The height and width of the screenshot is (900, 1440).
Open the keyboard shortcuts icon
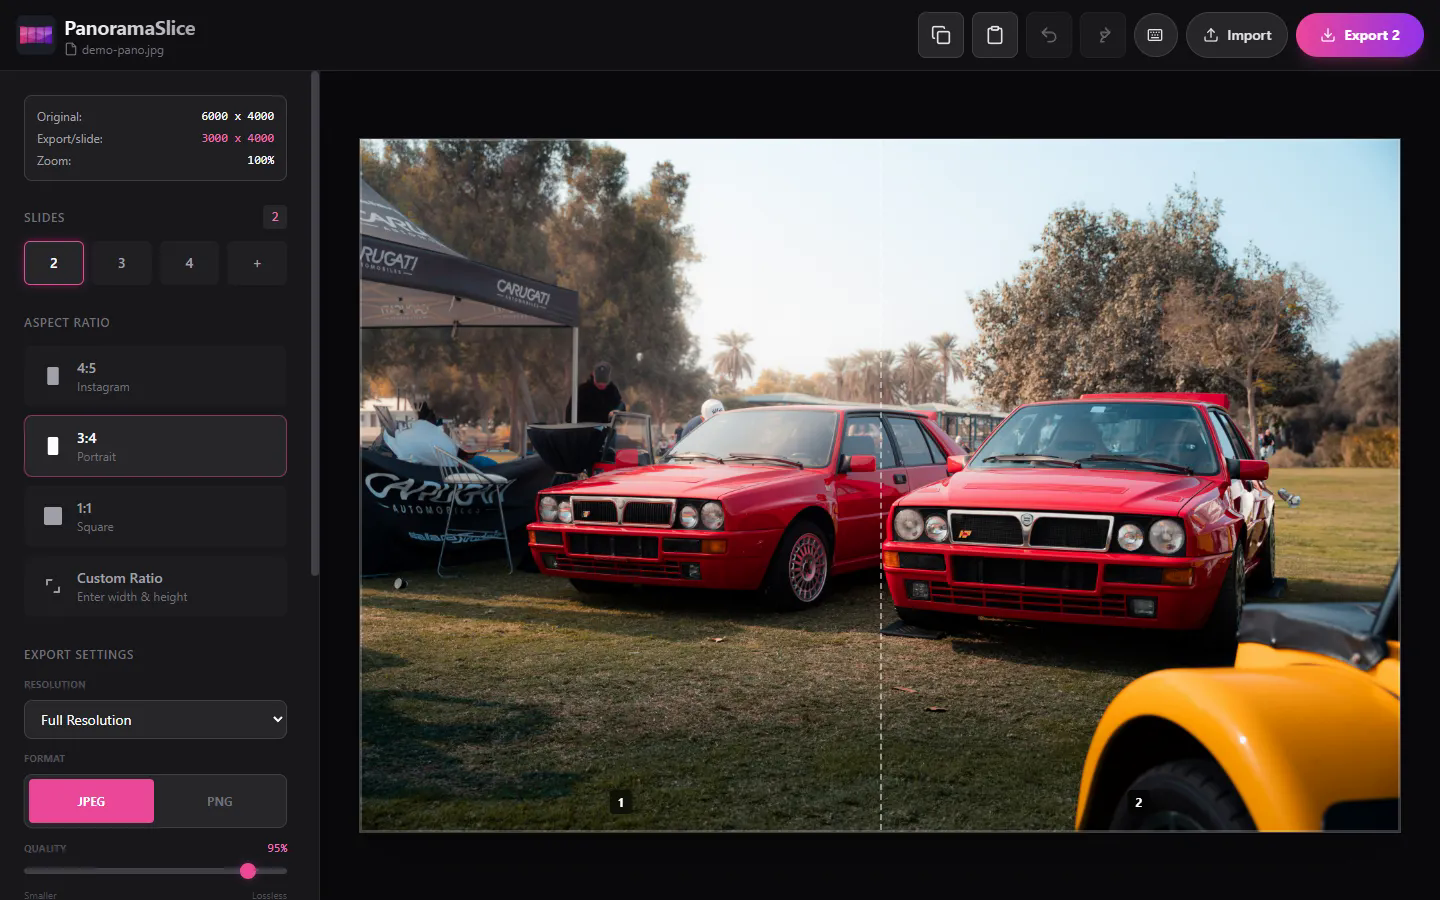[1155, 35]
